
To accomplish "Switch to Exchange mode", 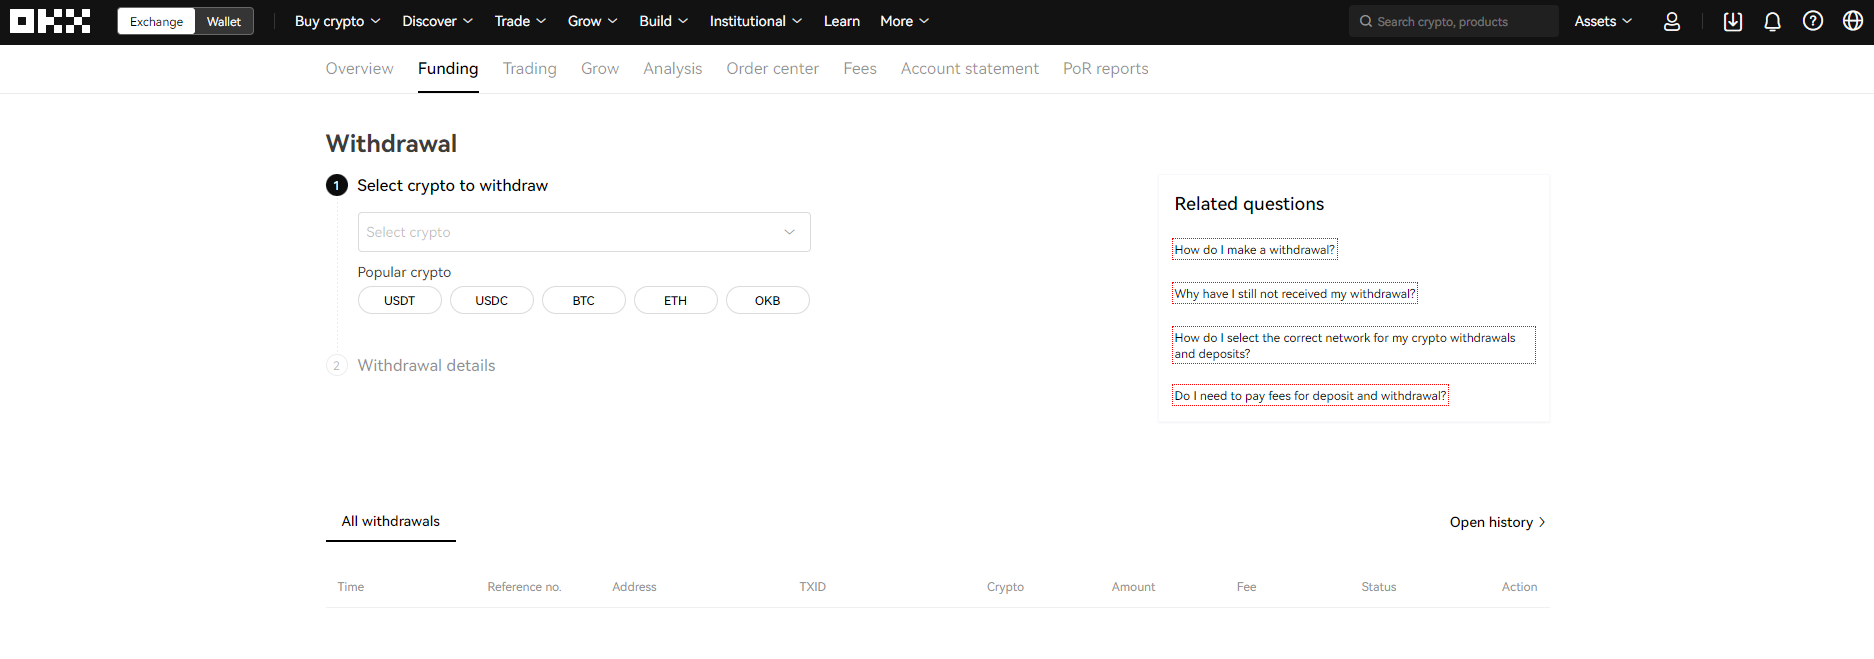I will pyautogui.click(x=156, y=21).
